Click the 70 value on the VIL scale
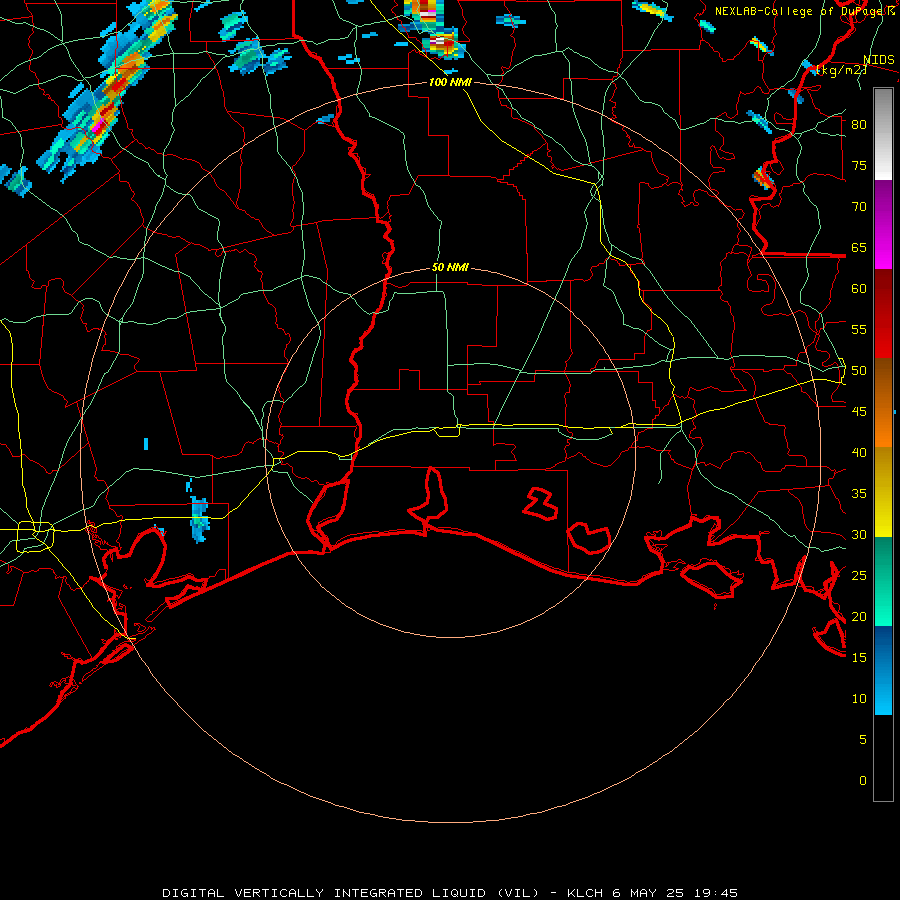900x900 pixels. pyautogui.click(x=859, y=207)
